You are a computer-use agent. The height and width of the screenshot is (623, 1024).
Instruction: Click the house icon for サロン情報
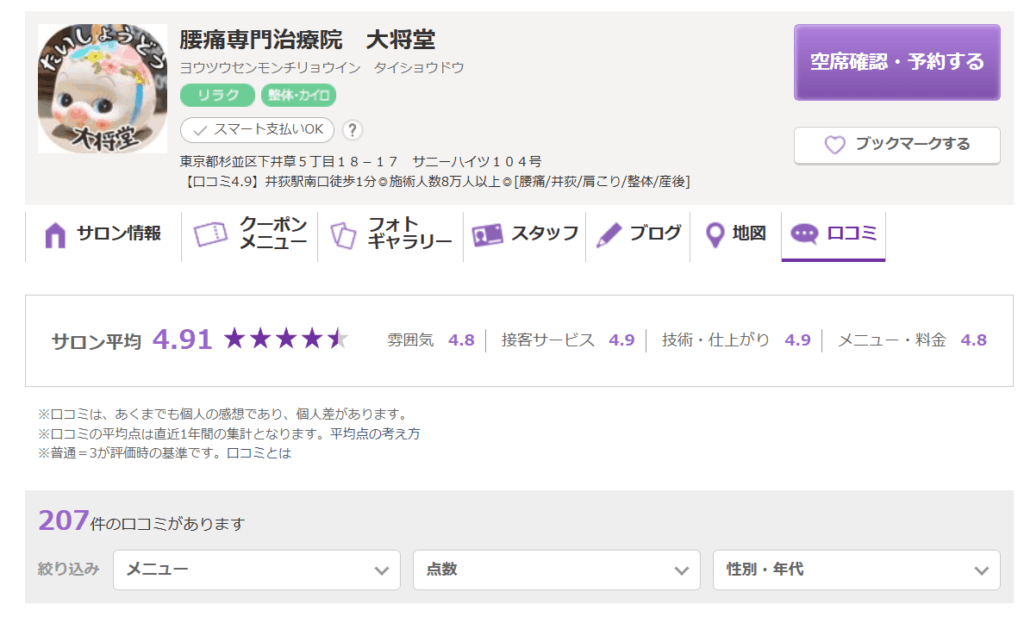[x=55, y=235]
